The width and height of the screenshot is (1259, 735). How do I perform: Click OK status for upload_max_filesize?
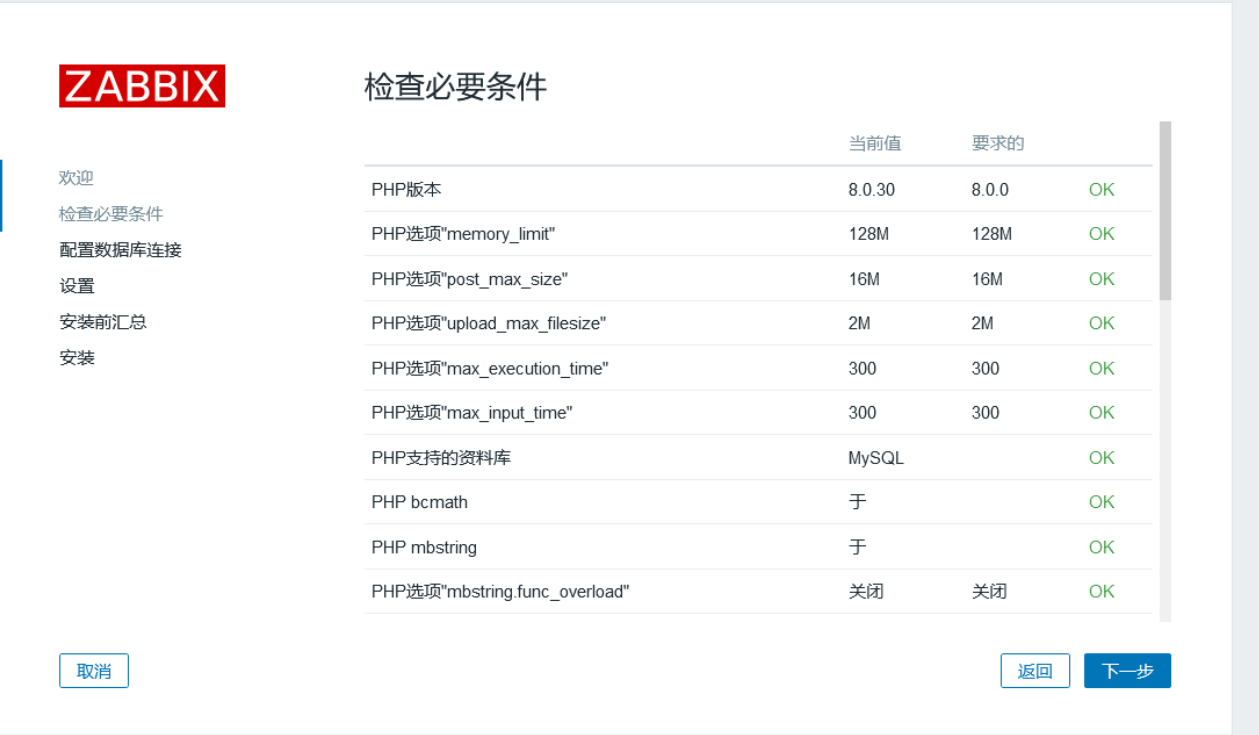click(x=1101, y=323)
